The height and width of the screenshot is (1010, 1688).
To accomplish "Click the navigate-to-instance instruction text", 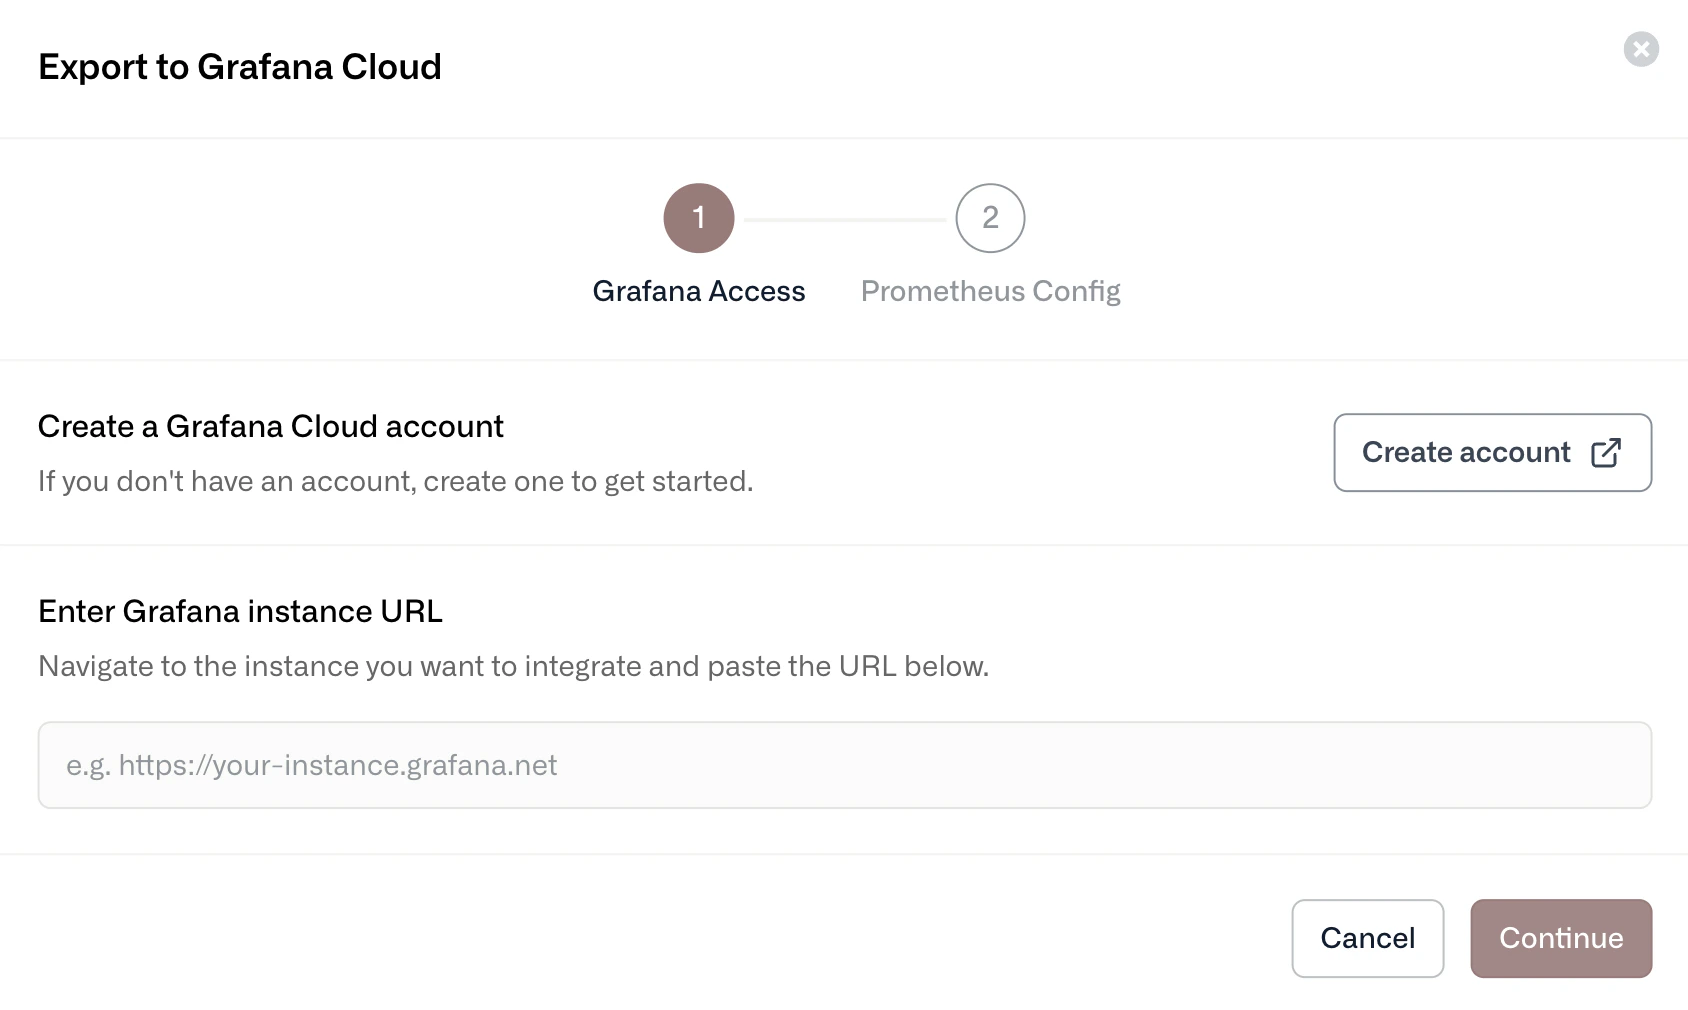I will click(513, 666).
